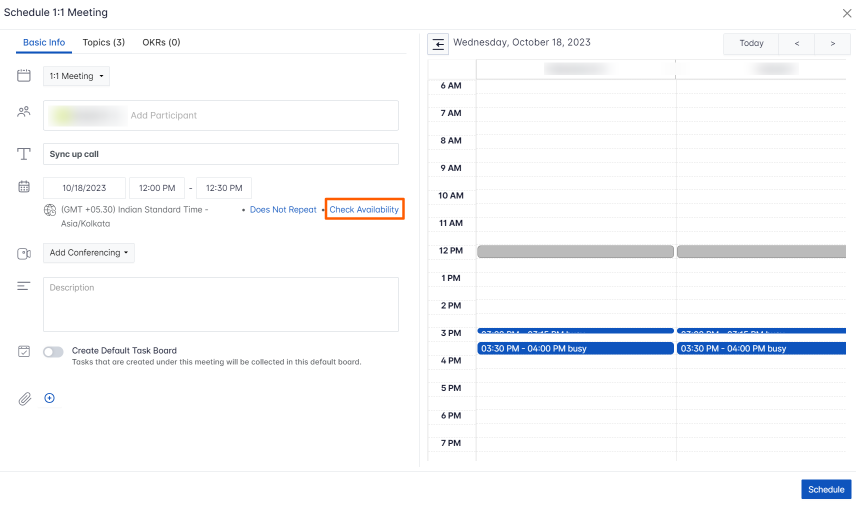Viewport: 856px width, 507px height.
Task: Click the Schedule button
Action: coord(826,490)
